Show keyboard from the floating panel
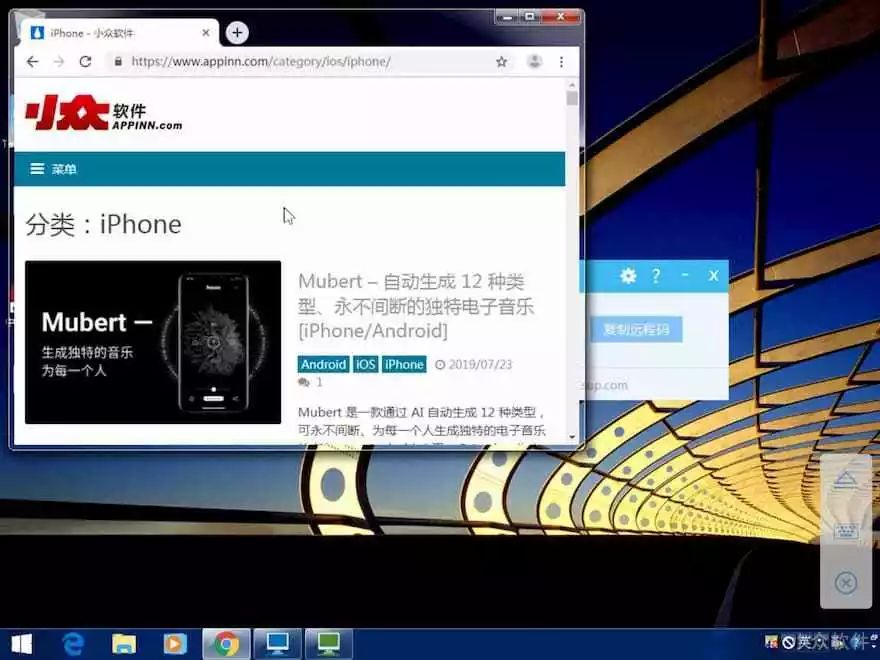The height and width of the screenshot is (660, 880). 846,530
